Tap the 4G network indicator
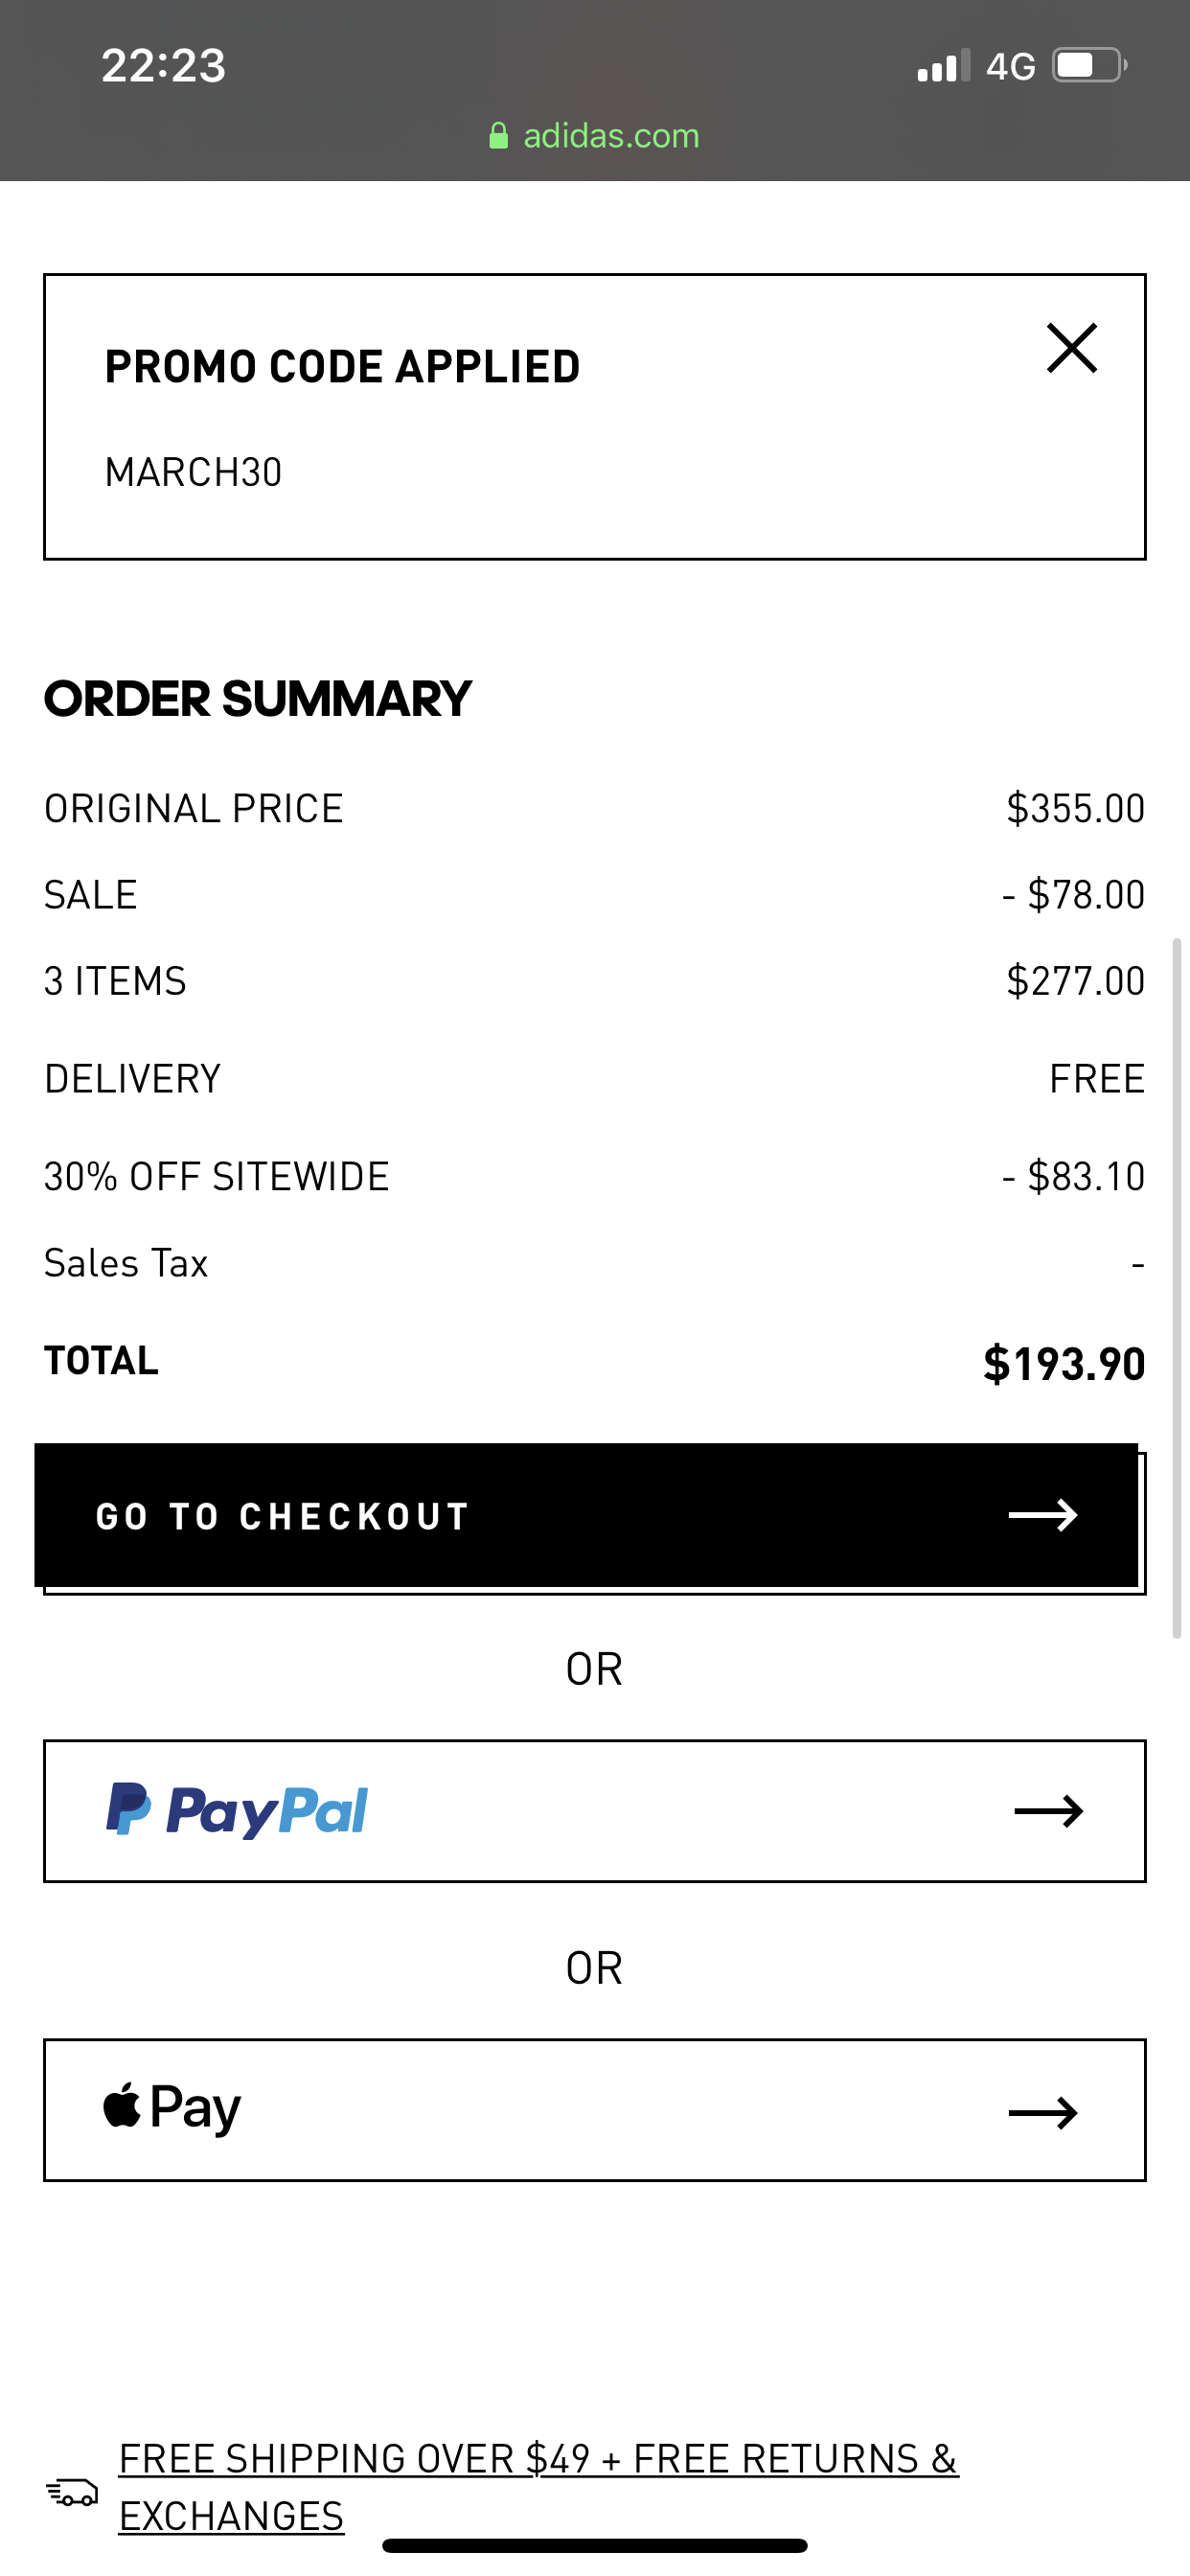This screenshot has width=1190, height=2576. (1010, 67)
